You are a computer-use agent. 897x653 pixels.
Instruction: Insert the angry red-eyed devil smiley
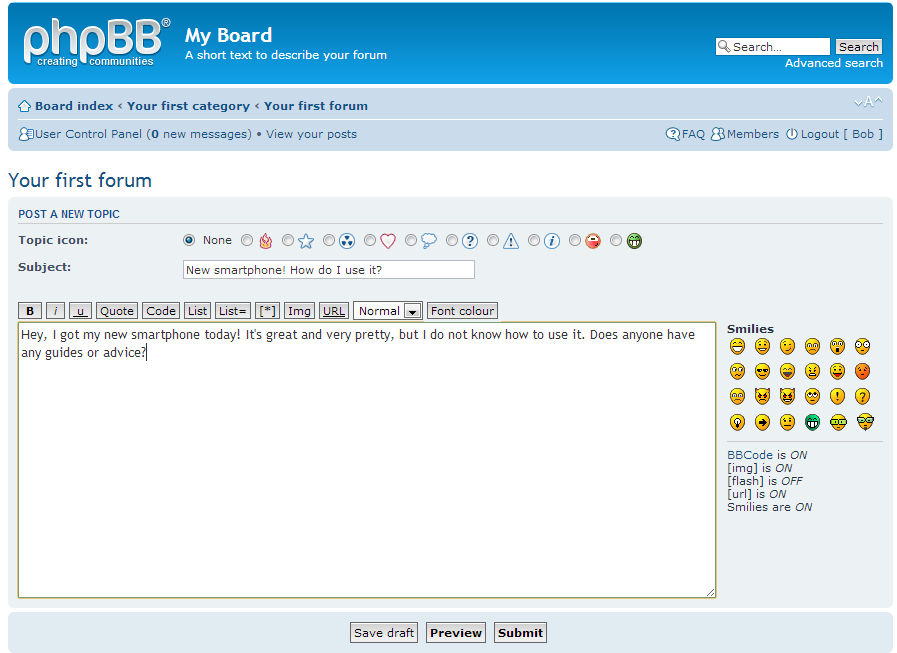pos(762,396)
